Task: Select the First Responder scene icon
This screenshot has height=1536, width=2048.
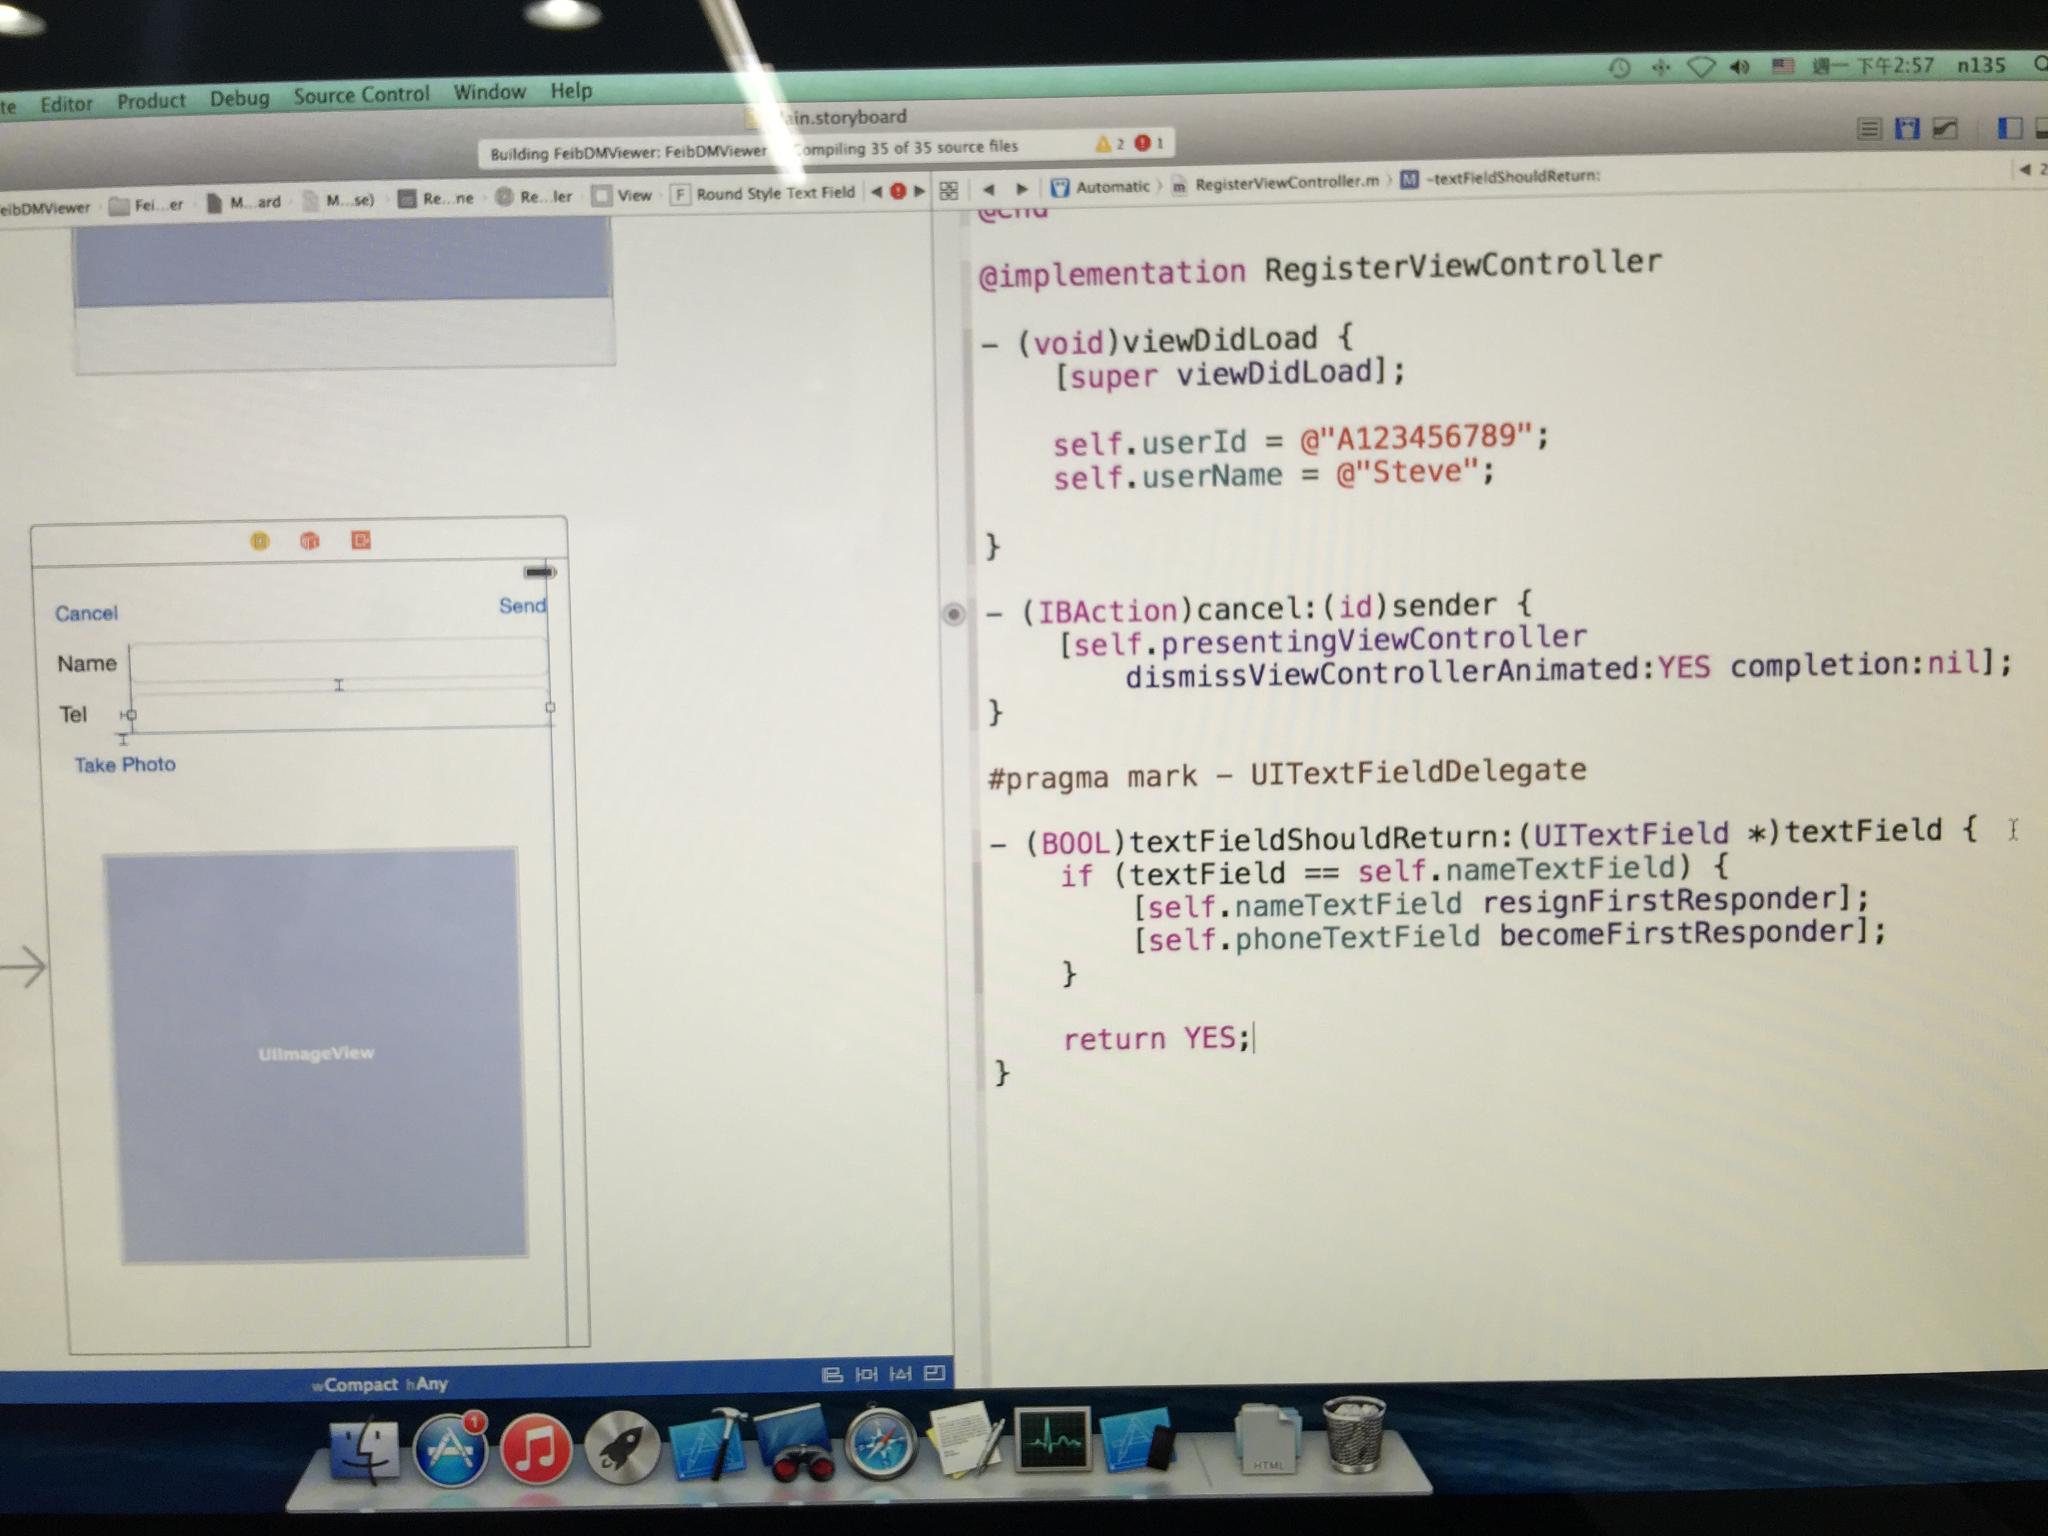Action: click(310, 541)
